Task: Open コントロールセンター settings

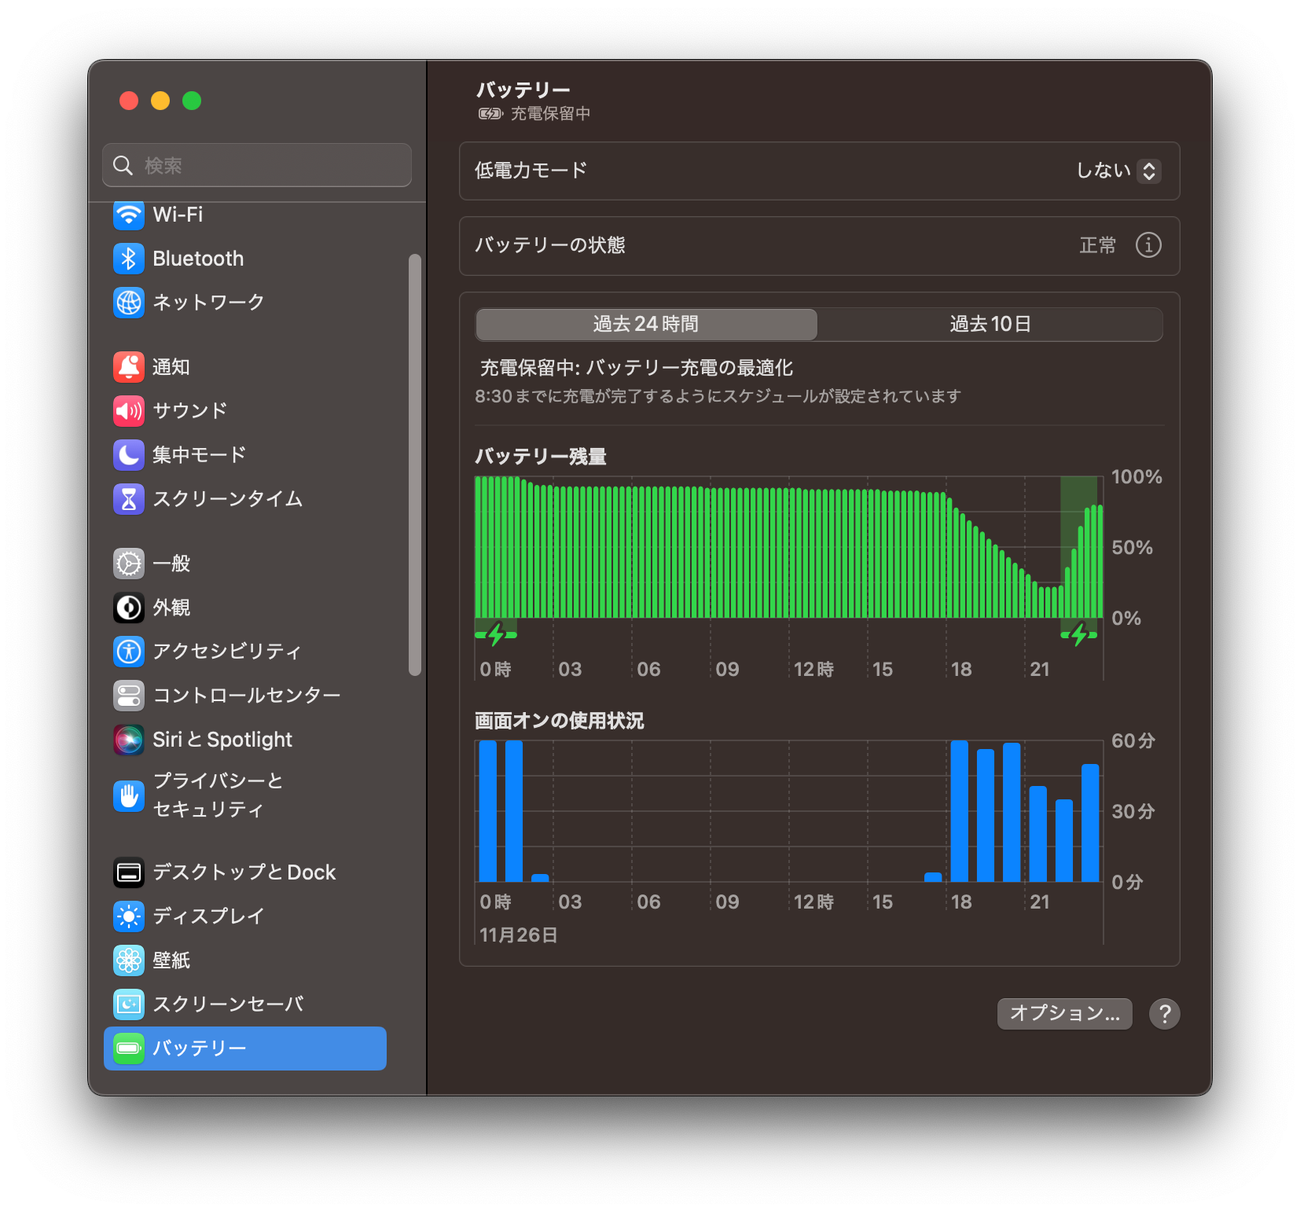Action: [x=246, y=695]
